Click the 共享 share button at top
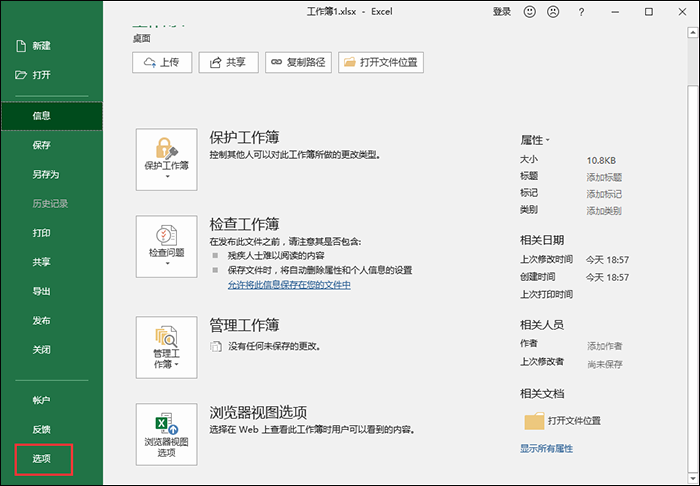This screenshot has width=700, height=486. click(x=229, y=62)
